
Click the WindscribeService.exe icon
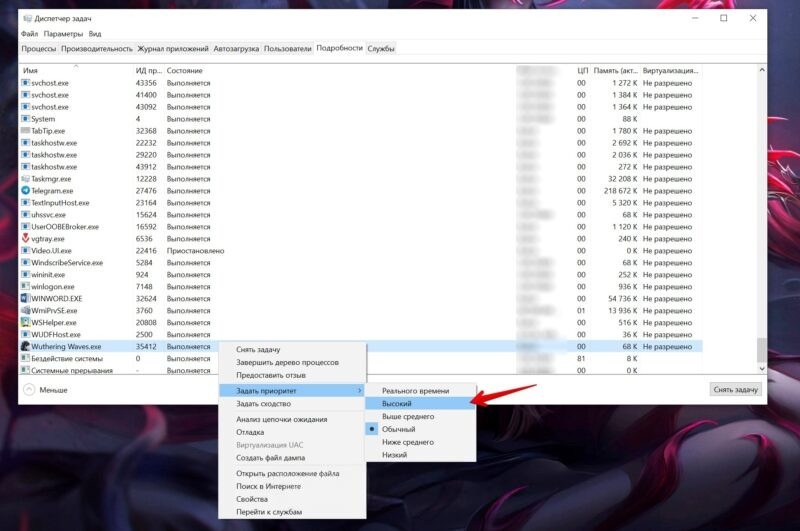coord(25,262)
